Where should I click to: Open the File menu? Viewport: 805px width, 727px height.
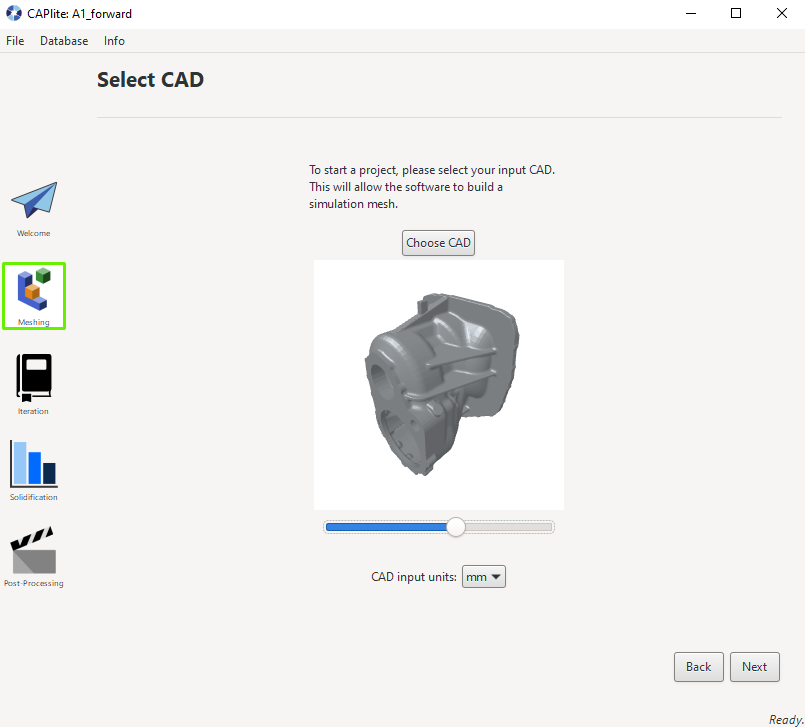[15, 41]
